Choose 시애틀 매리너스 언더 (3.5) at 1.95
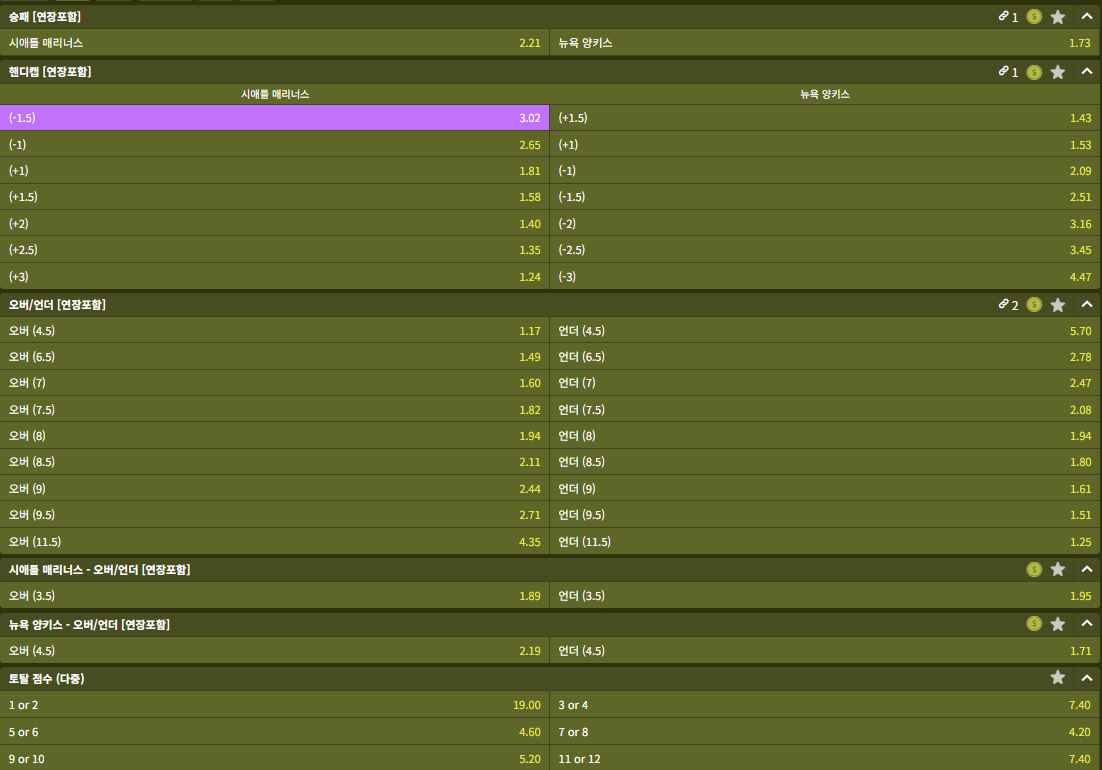 (825, 595)
